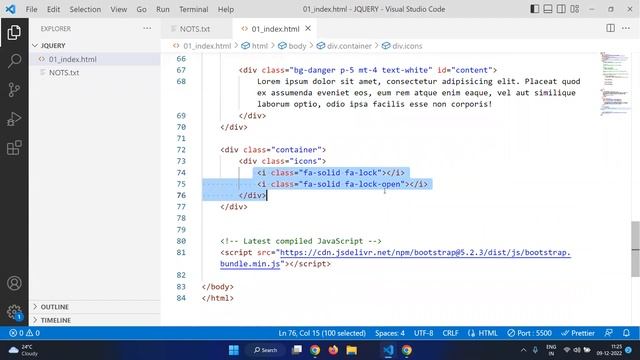This screenshot has height=360, width=640.
Task: Click Port : 5500 Live Server item
Action: point(529,333)
